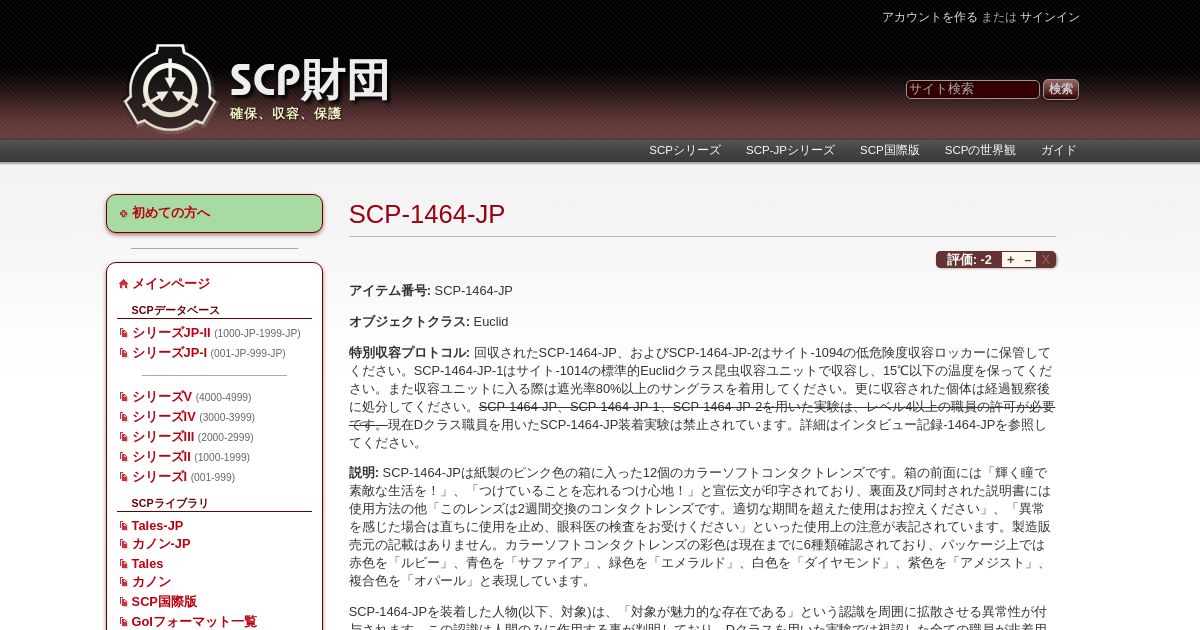This screenshot has height=630, width=1200.
Task: Open GoIフォーマット一覧 link
Action: [194, 622]
